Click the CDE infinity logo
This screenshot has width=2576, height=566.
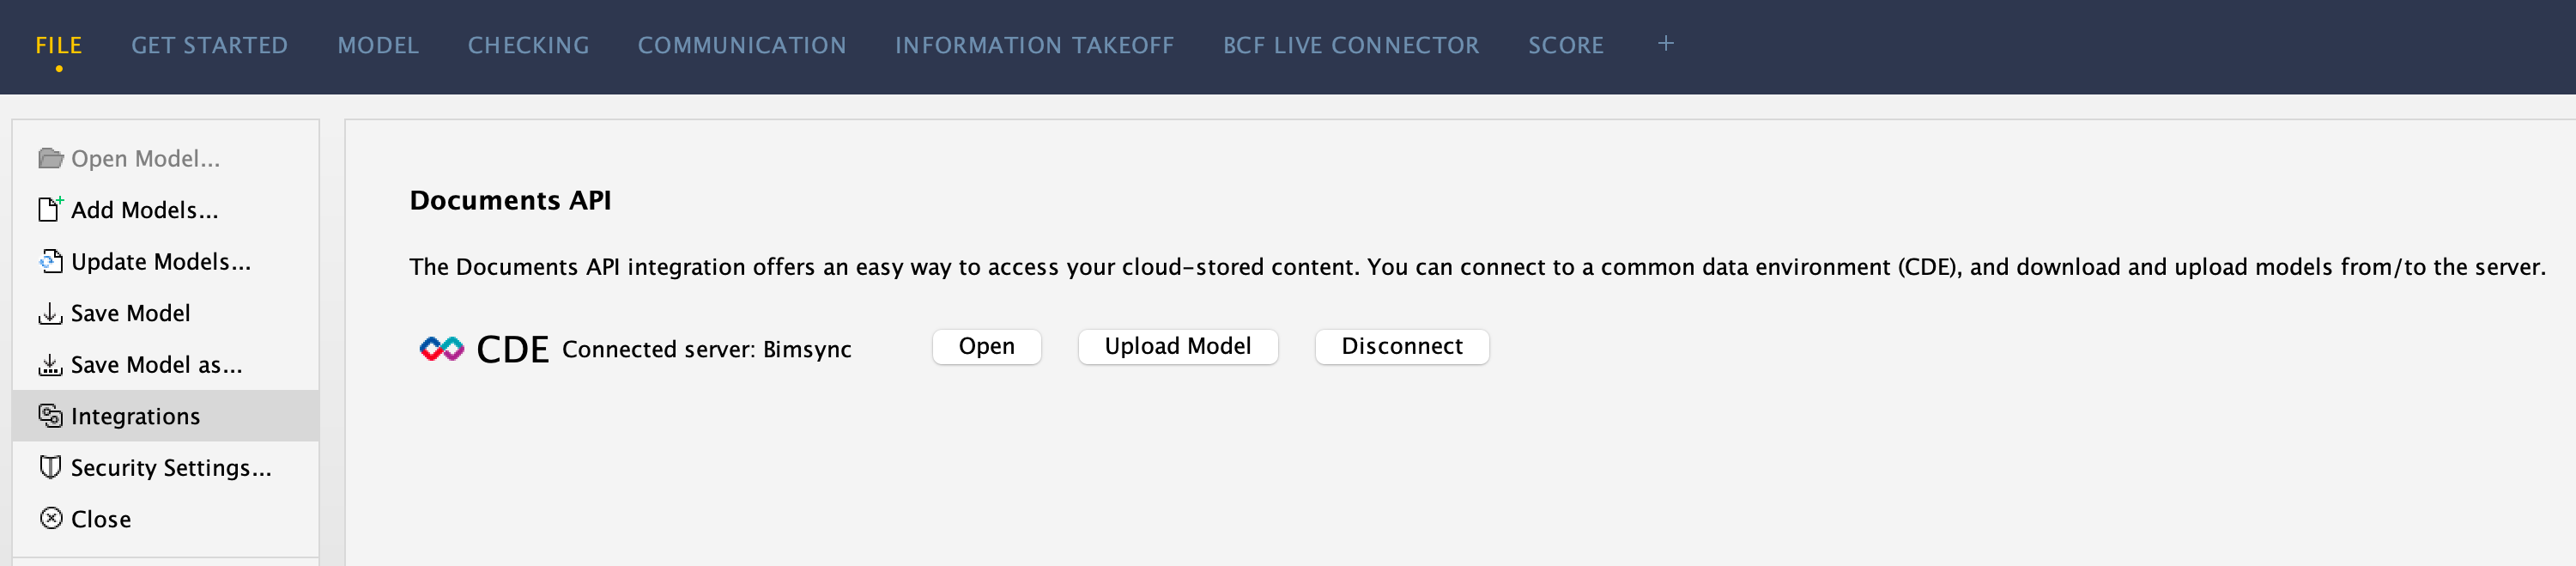point(441,349)
